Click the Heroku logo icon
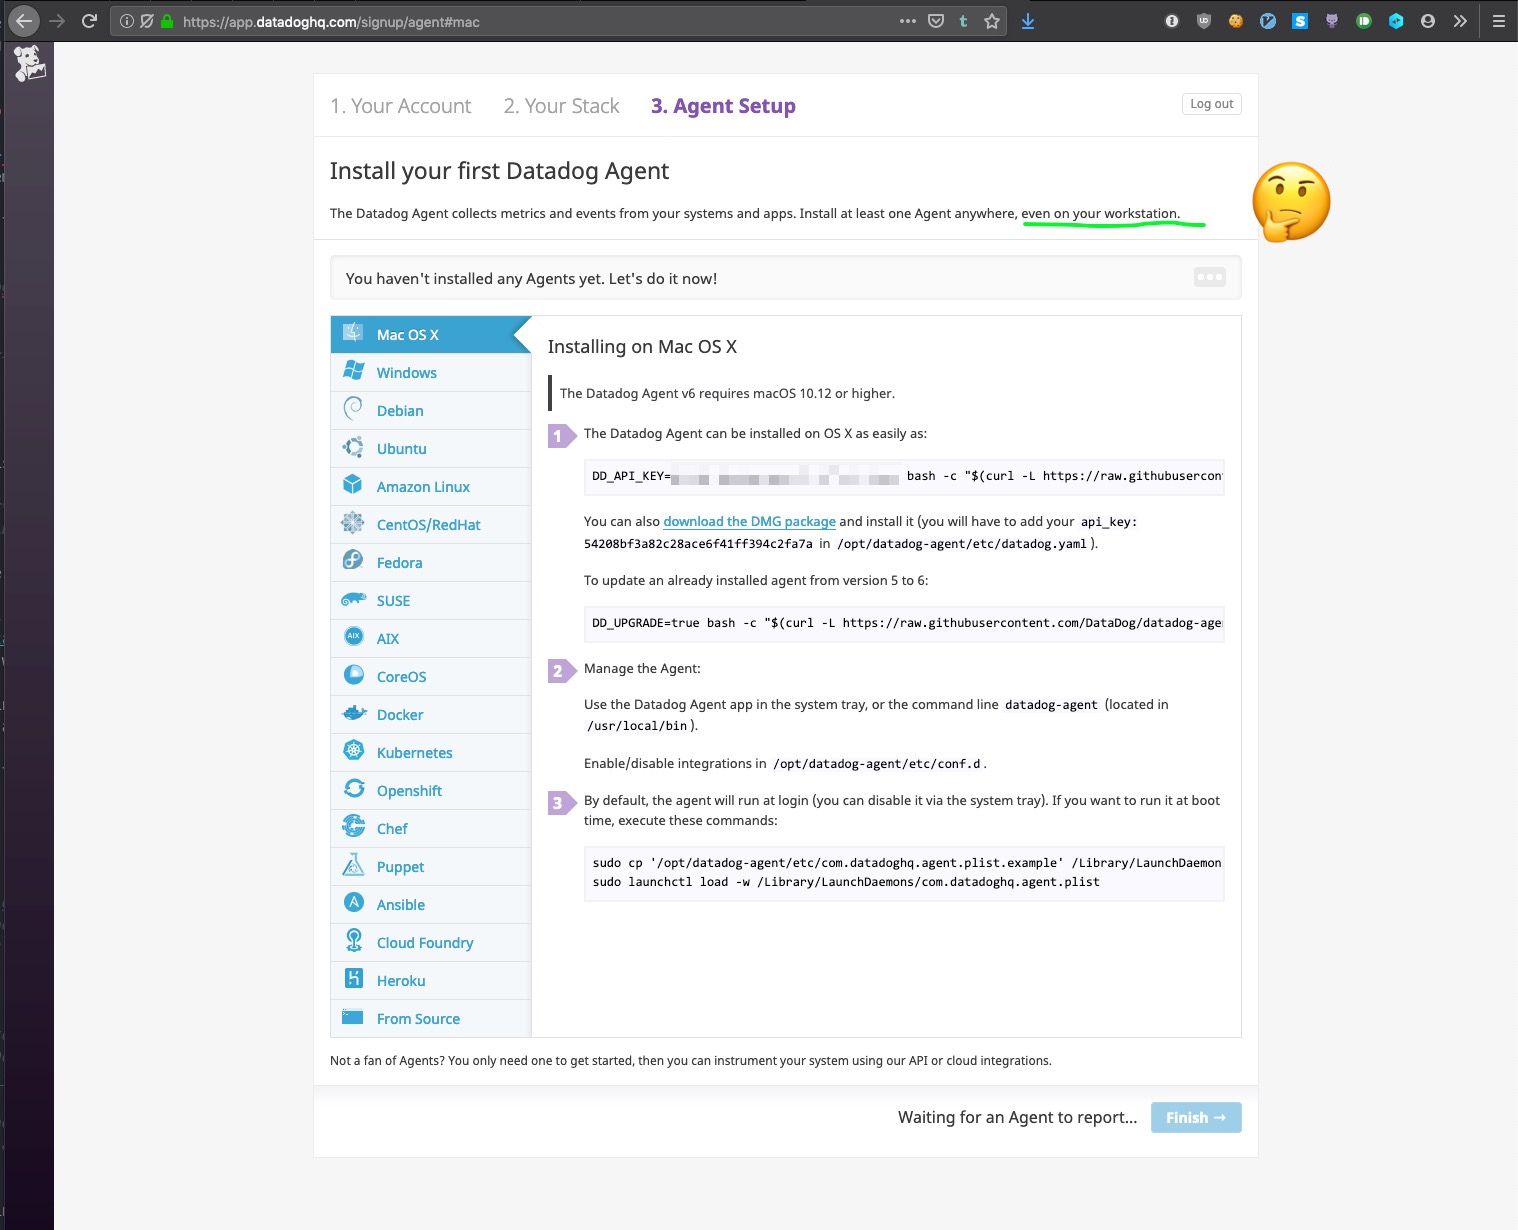 (353, 979)
